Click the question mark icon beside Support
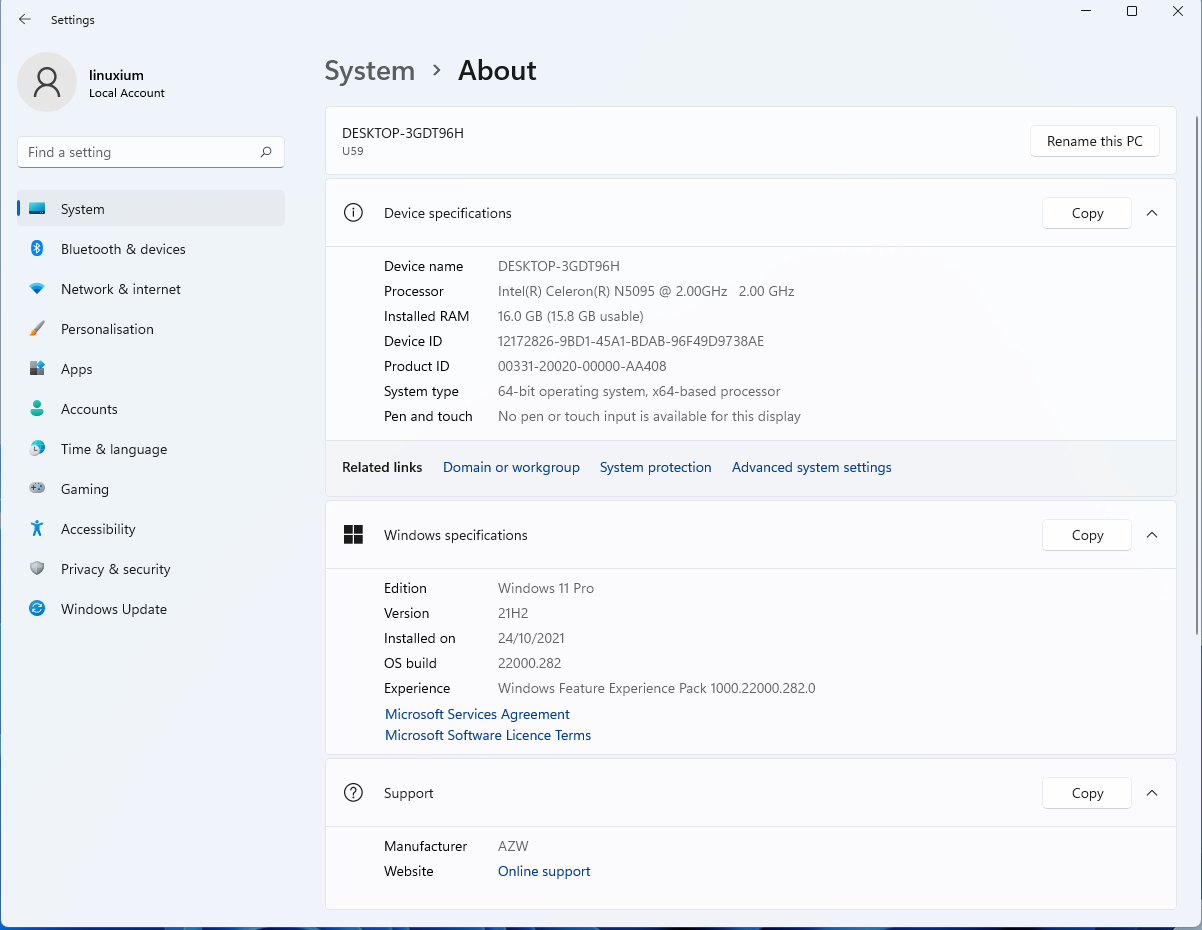 pos(353,793)
